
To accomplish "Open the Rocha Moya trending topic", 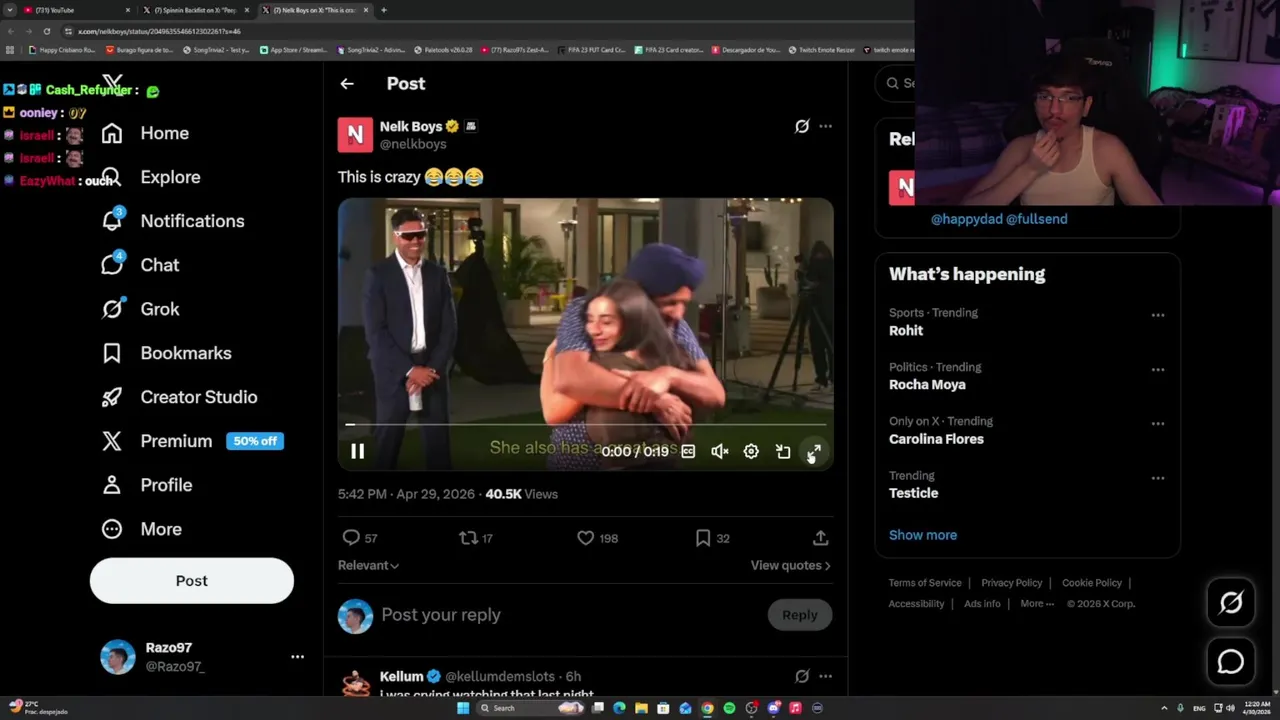I will click(927, 385).
